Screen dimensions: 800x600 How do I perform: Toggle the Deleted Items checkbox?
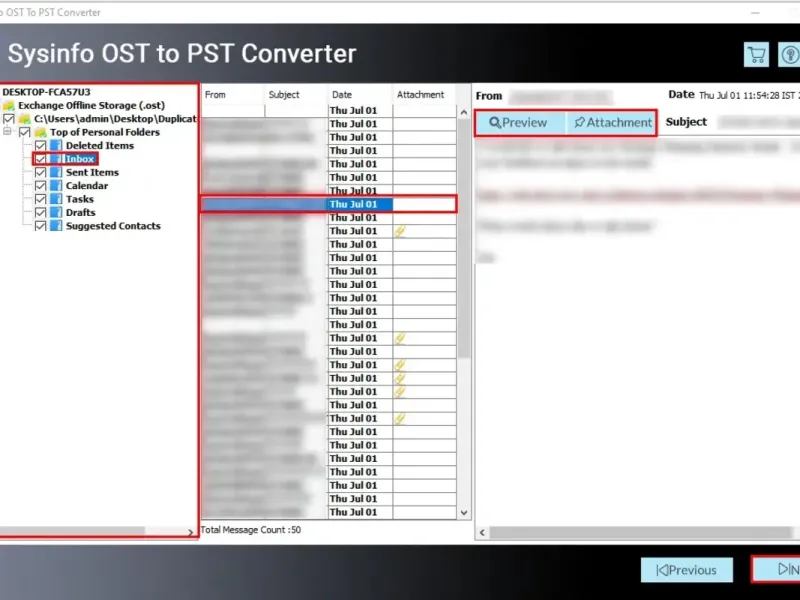(x=40, y=145)
